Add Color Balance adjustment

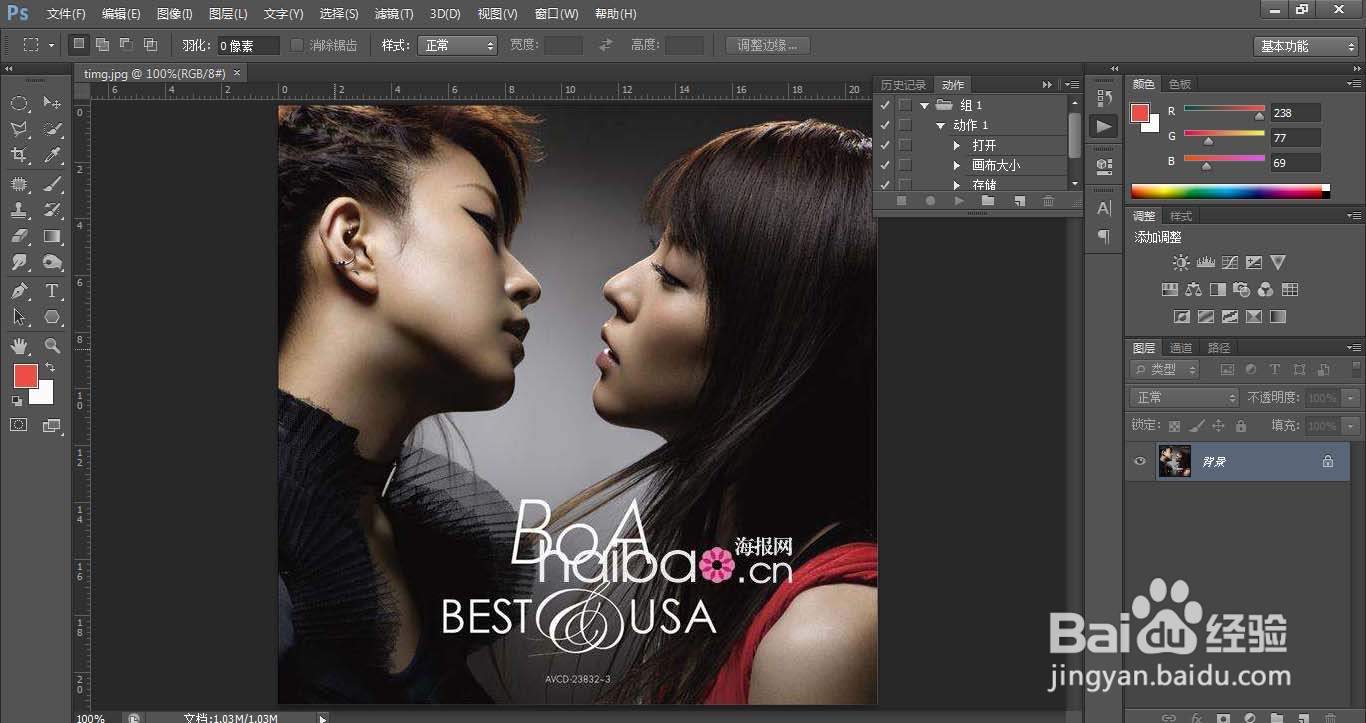pyautogui.click(x=1193, y=290)
